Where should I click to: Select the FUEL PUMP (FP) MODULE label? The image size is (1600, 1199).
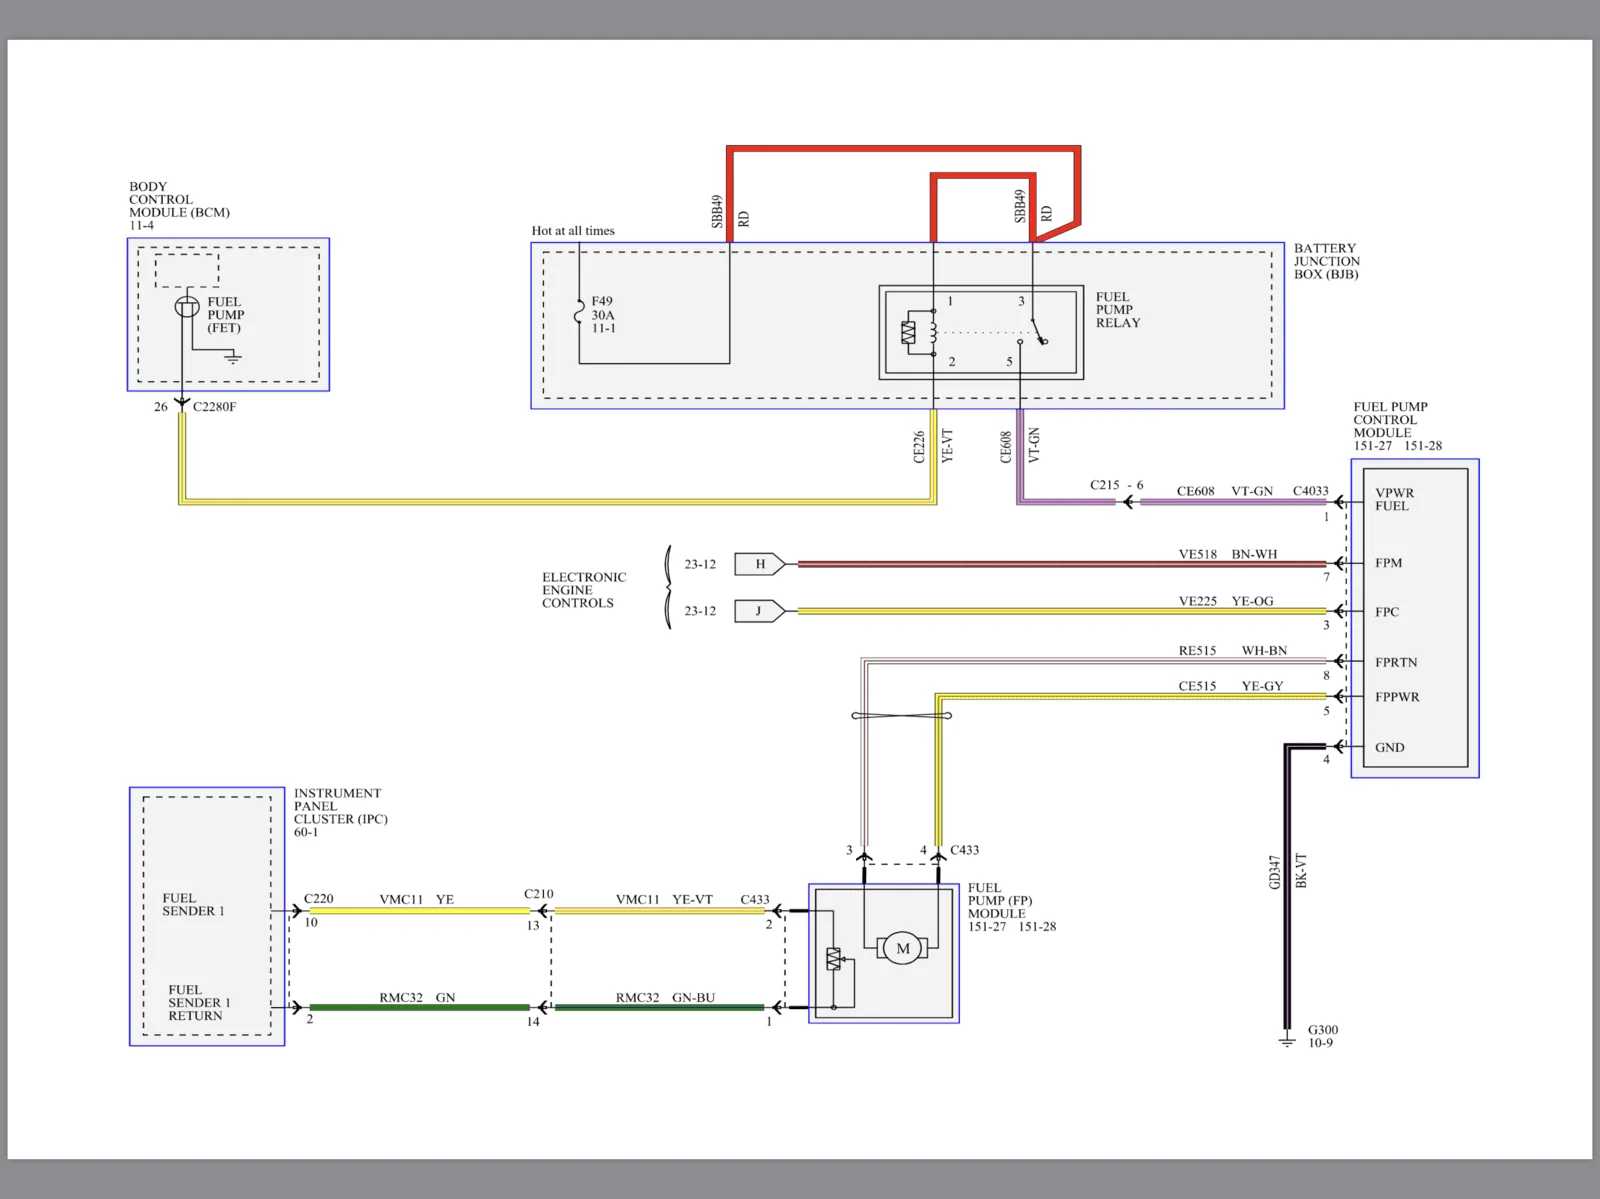point(1001,901)
